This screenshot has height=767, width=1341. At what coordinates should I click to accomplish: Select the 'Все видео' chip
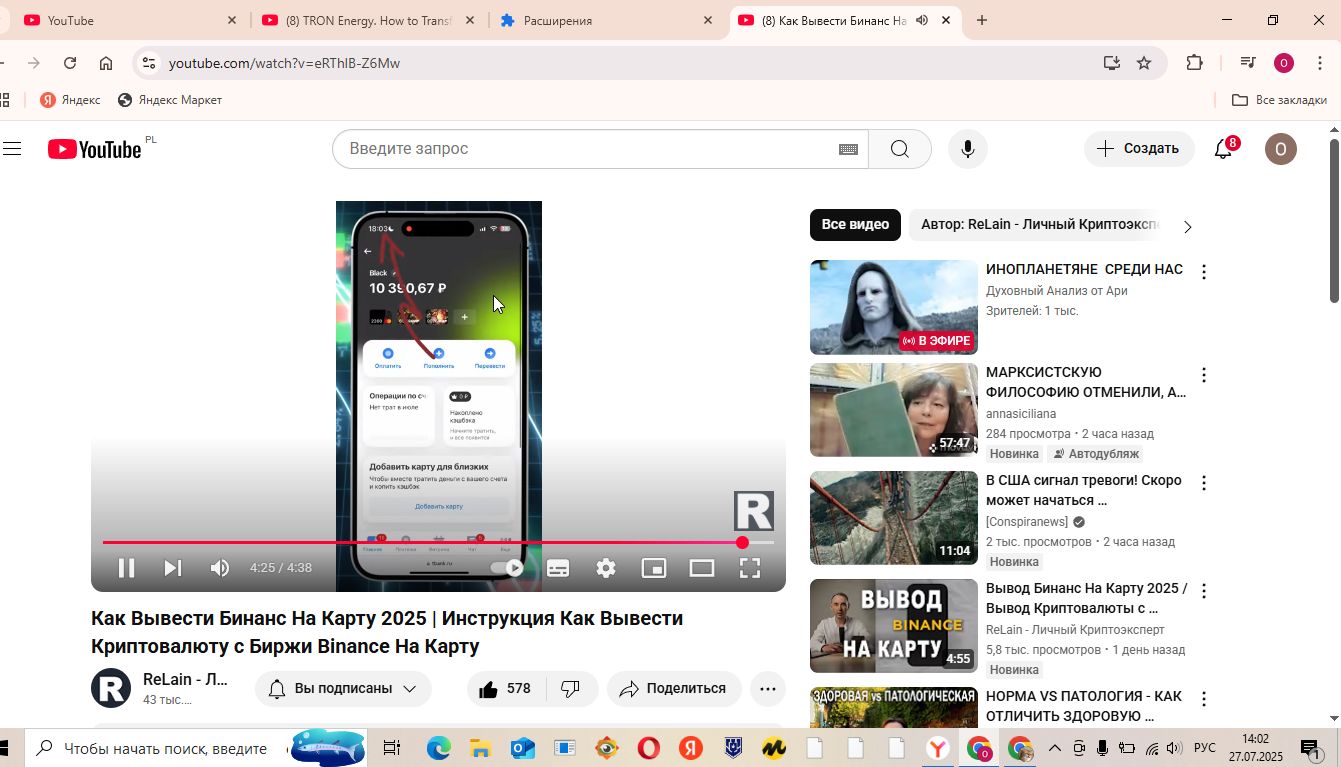pos(855,225)
